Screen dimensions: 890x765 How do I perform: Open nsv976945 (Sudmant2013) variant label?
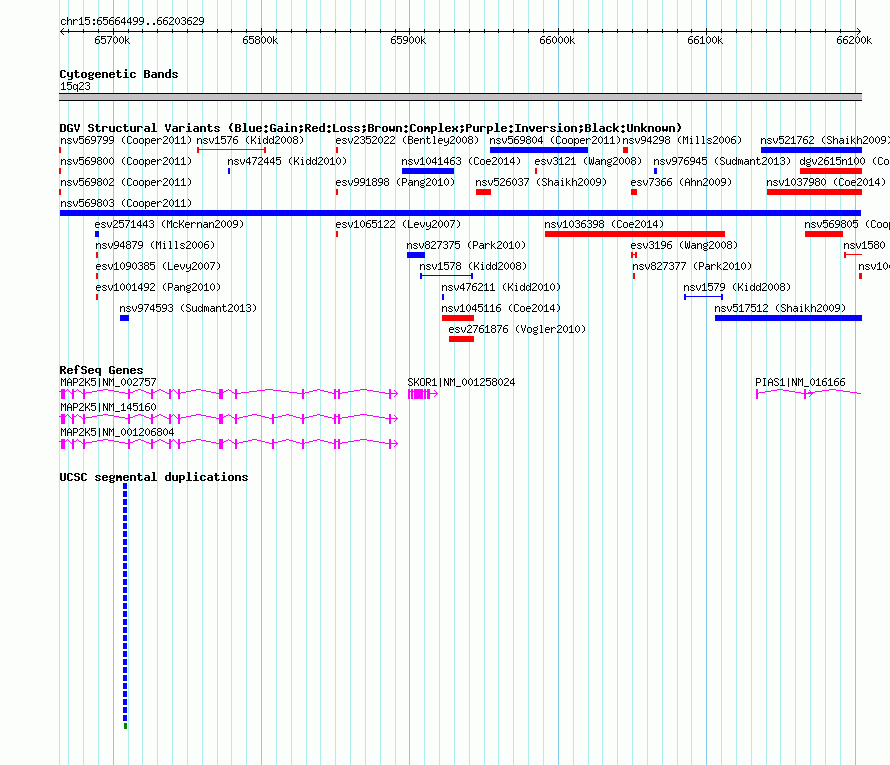pos(722,161)
